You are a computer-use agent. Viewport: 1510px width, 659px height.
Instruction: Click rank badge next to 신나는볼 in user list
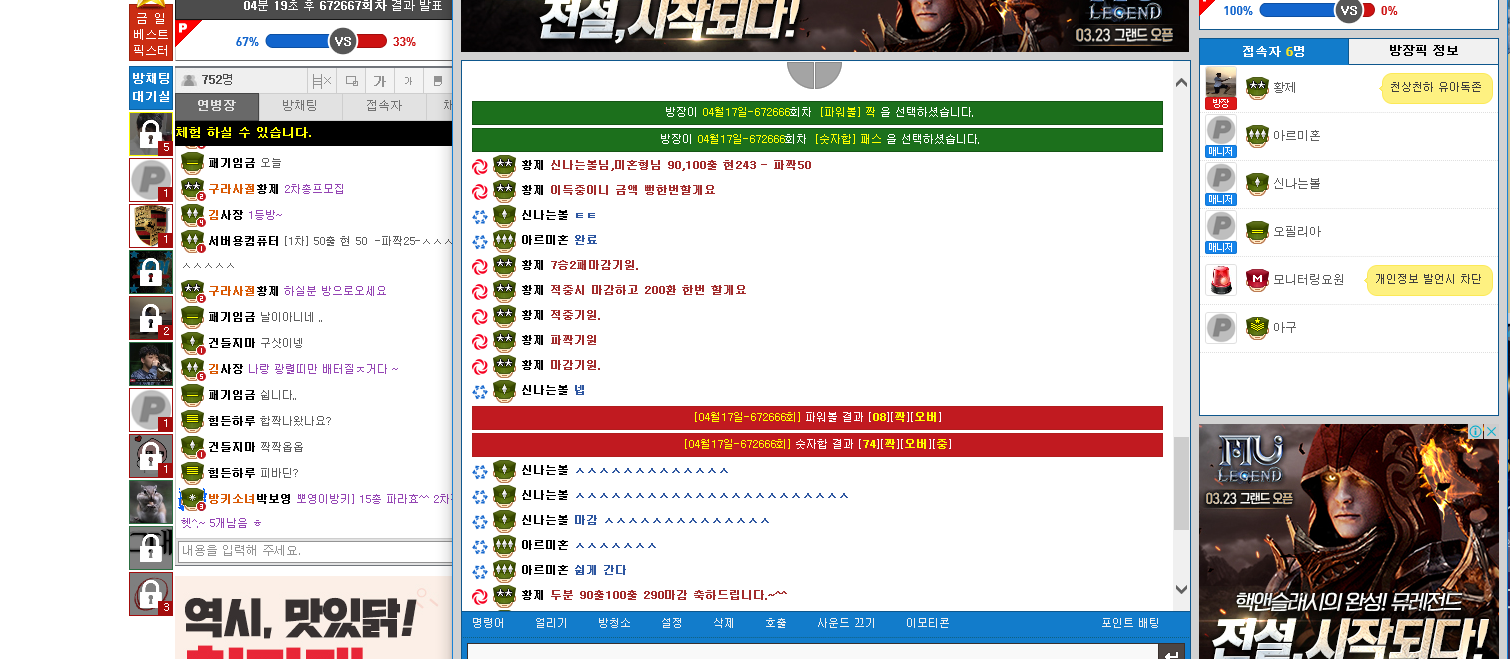pyautogui.click(x=1257, y=183)
